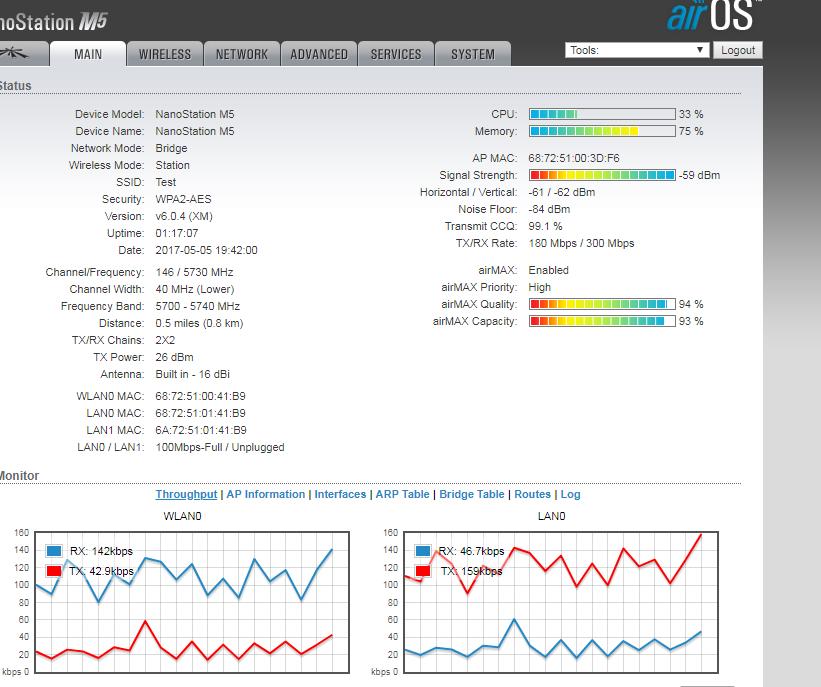Open the AP Information link
The image size is (821, 687).
[265, 494]
